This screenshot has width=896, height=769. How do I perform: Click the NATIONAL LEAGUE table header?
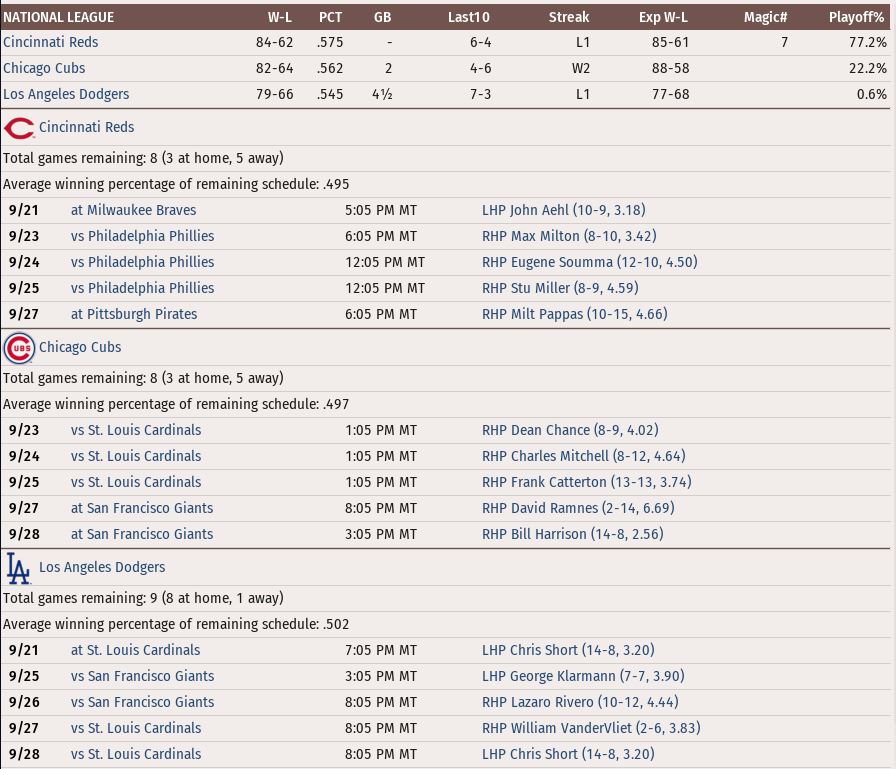coord(58,17)
